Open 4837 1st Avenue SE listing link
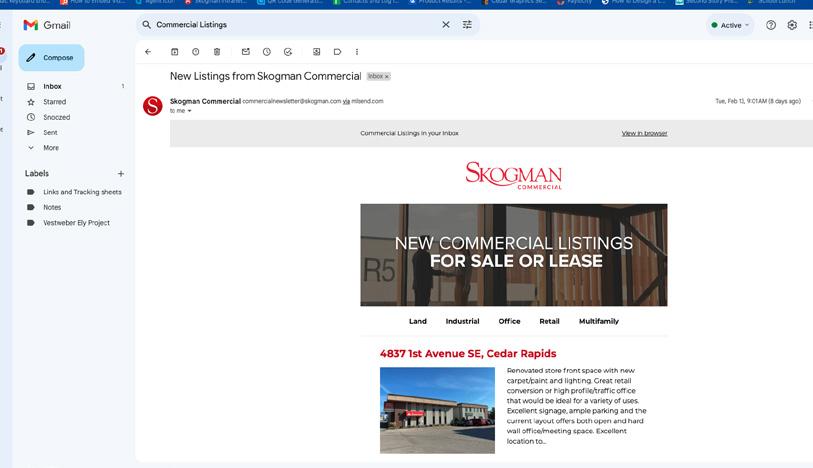The height and width of the screenshot is (468, 813). [468, 353]
